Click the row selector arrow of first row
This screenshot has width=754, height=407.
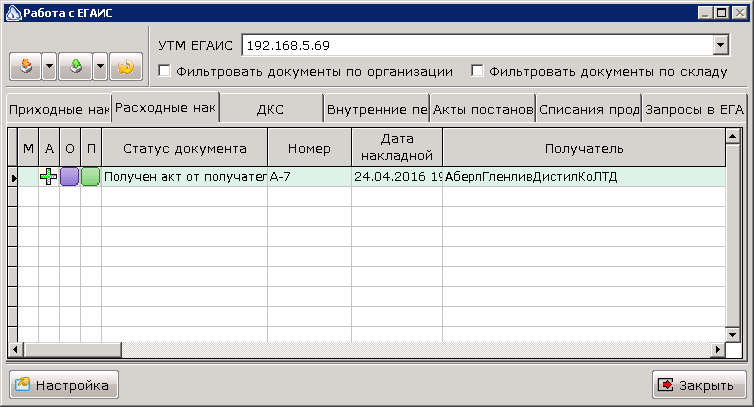[13, 178]
